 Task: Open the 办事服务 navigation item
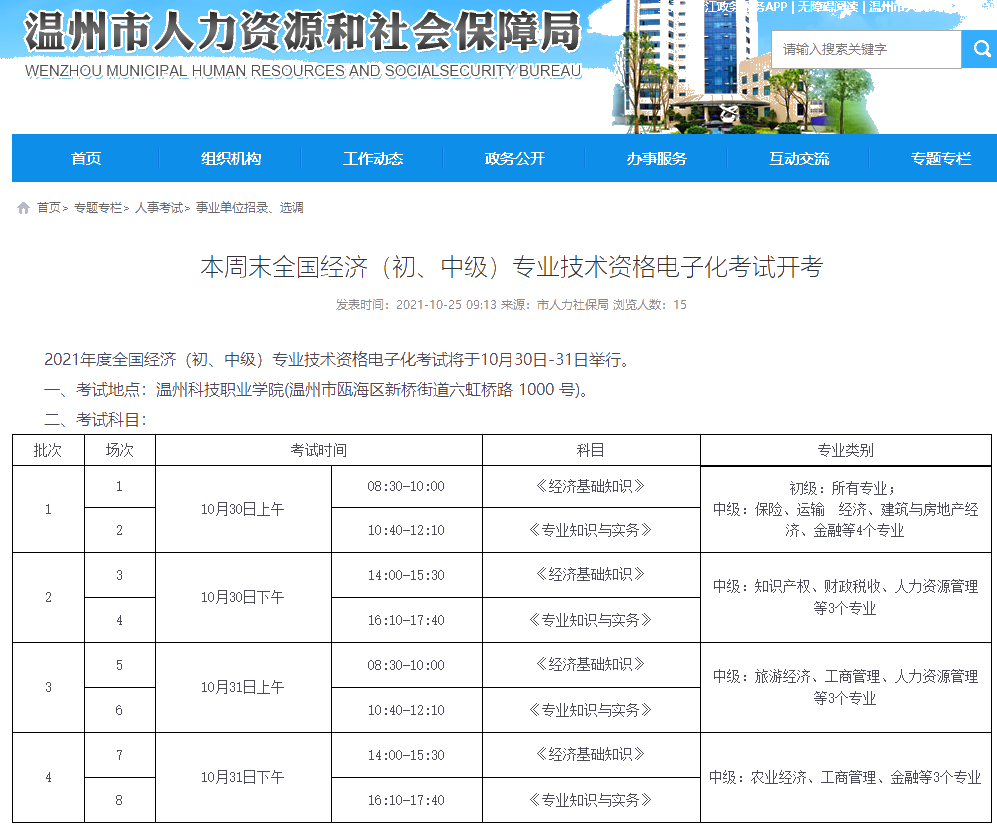click(656, 159)
